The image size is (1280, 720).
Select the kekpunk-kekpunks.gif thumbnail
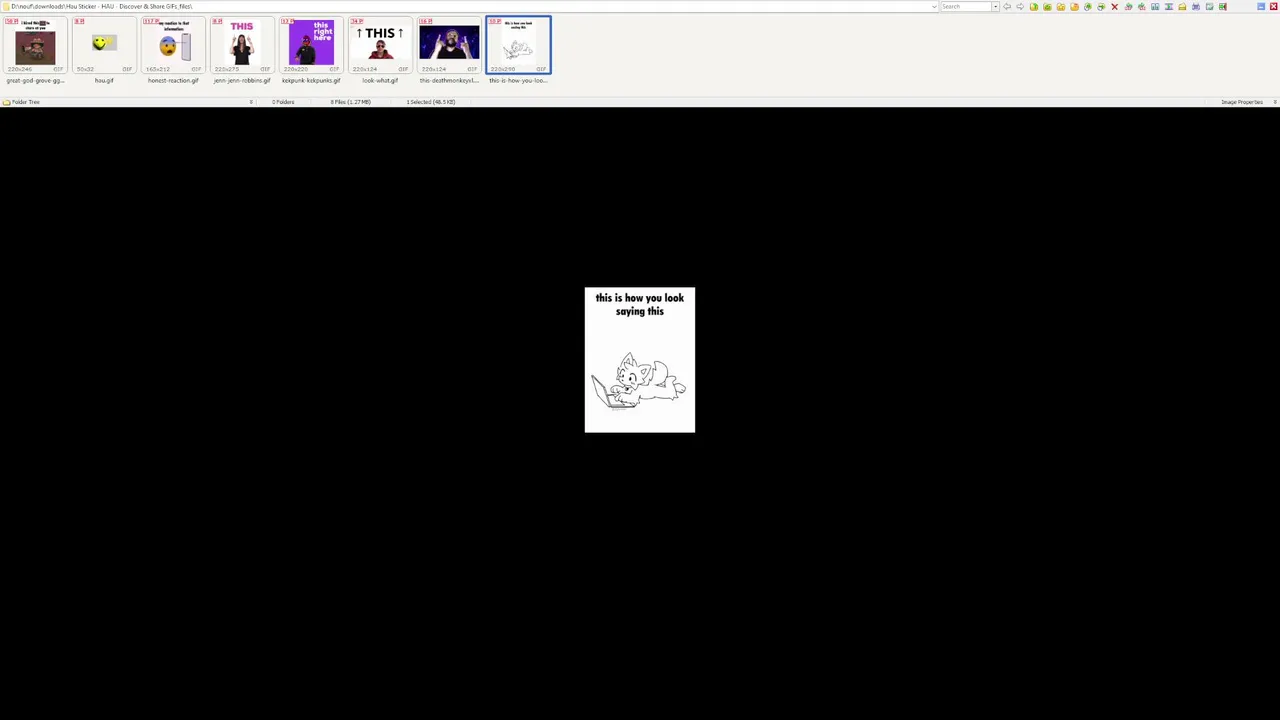311,45
